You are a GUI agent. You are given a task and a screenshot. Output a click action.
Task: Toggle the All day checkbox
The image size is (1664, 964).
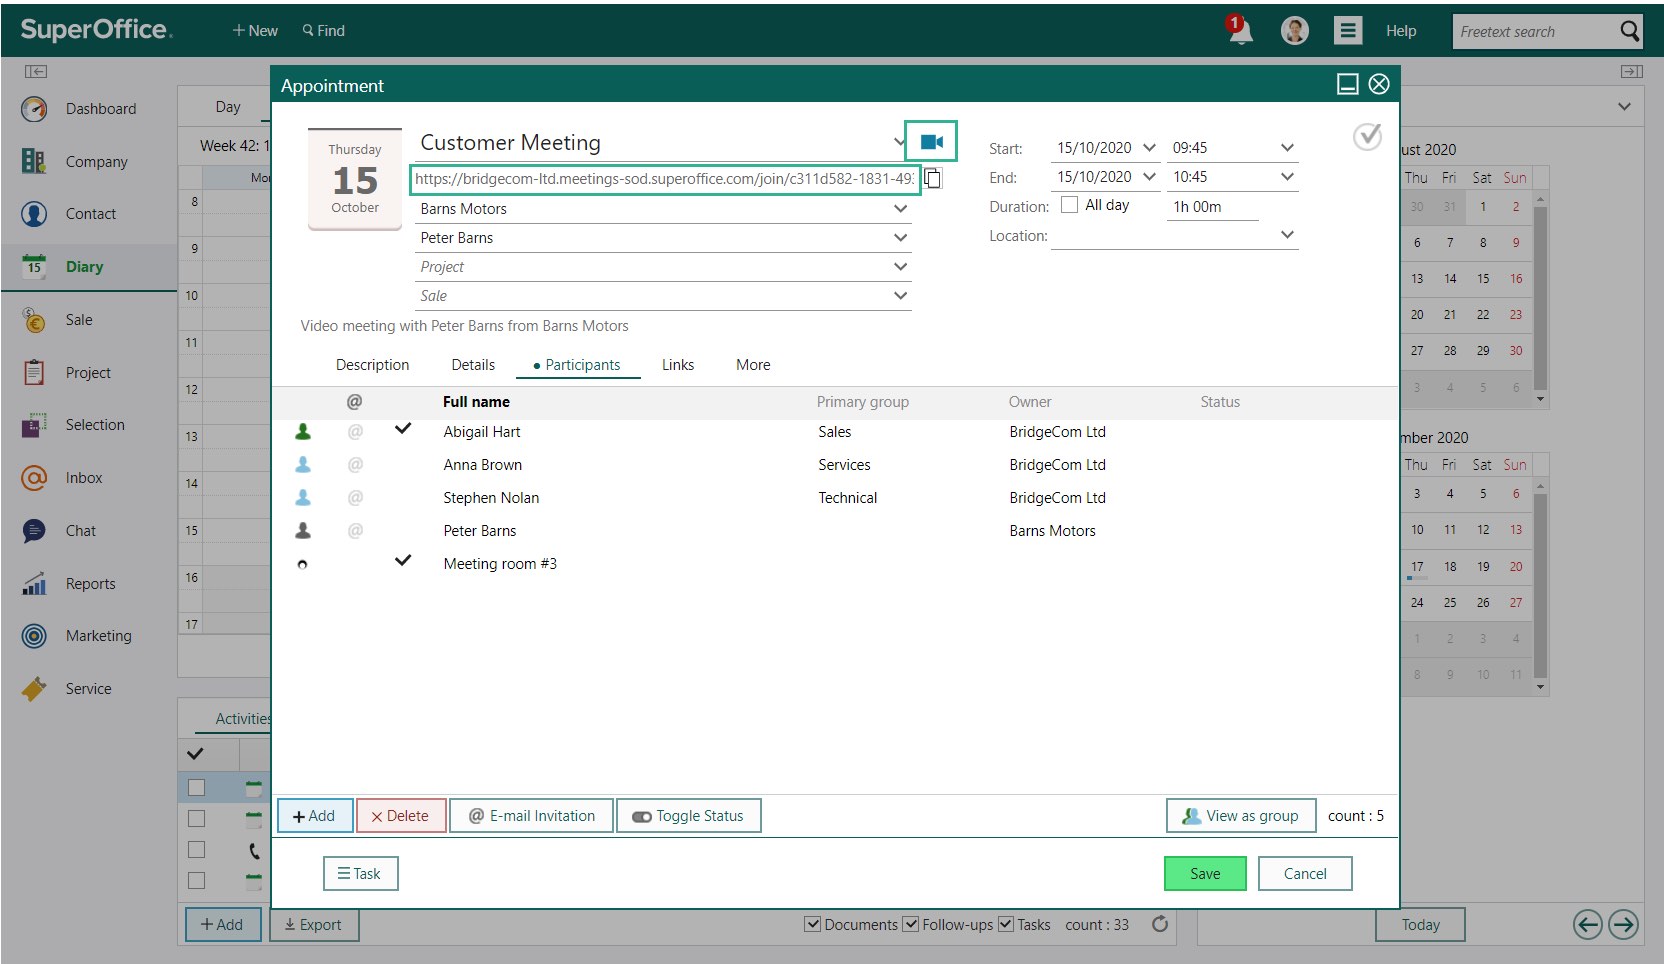coord(1069,205)
